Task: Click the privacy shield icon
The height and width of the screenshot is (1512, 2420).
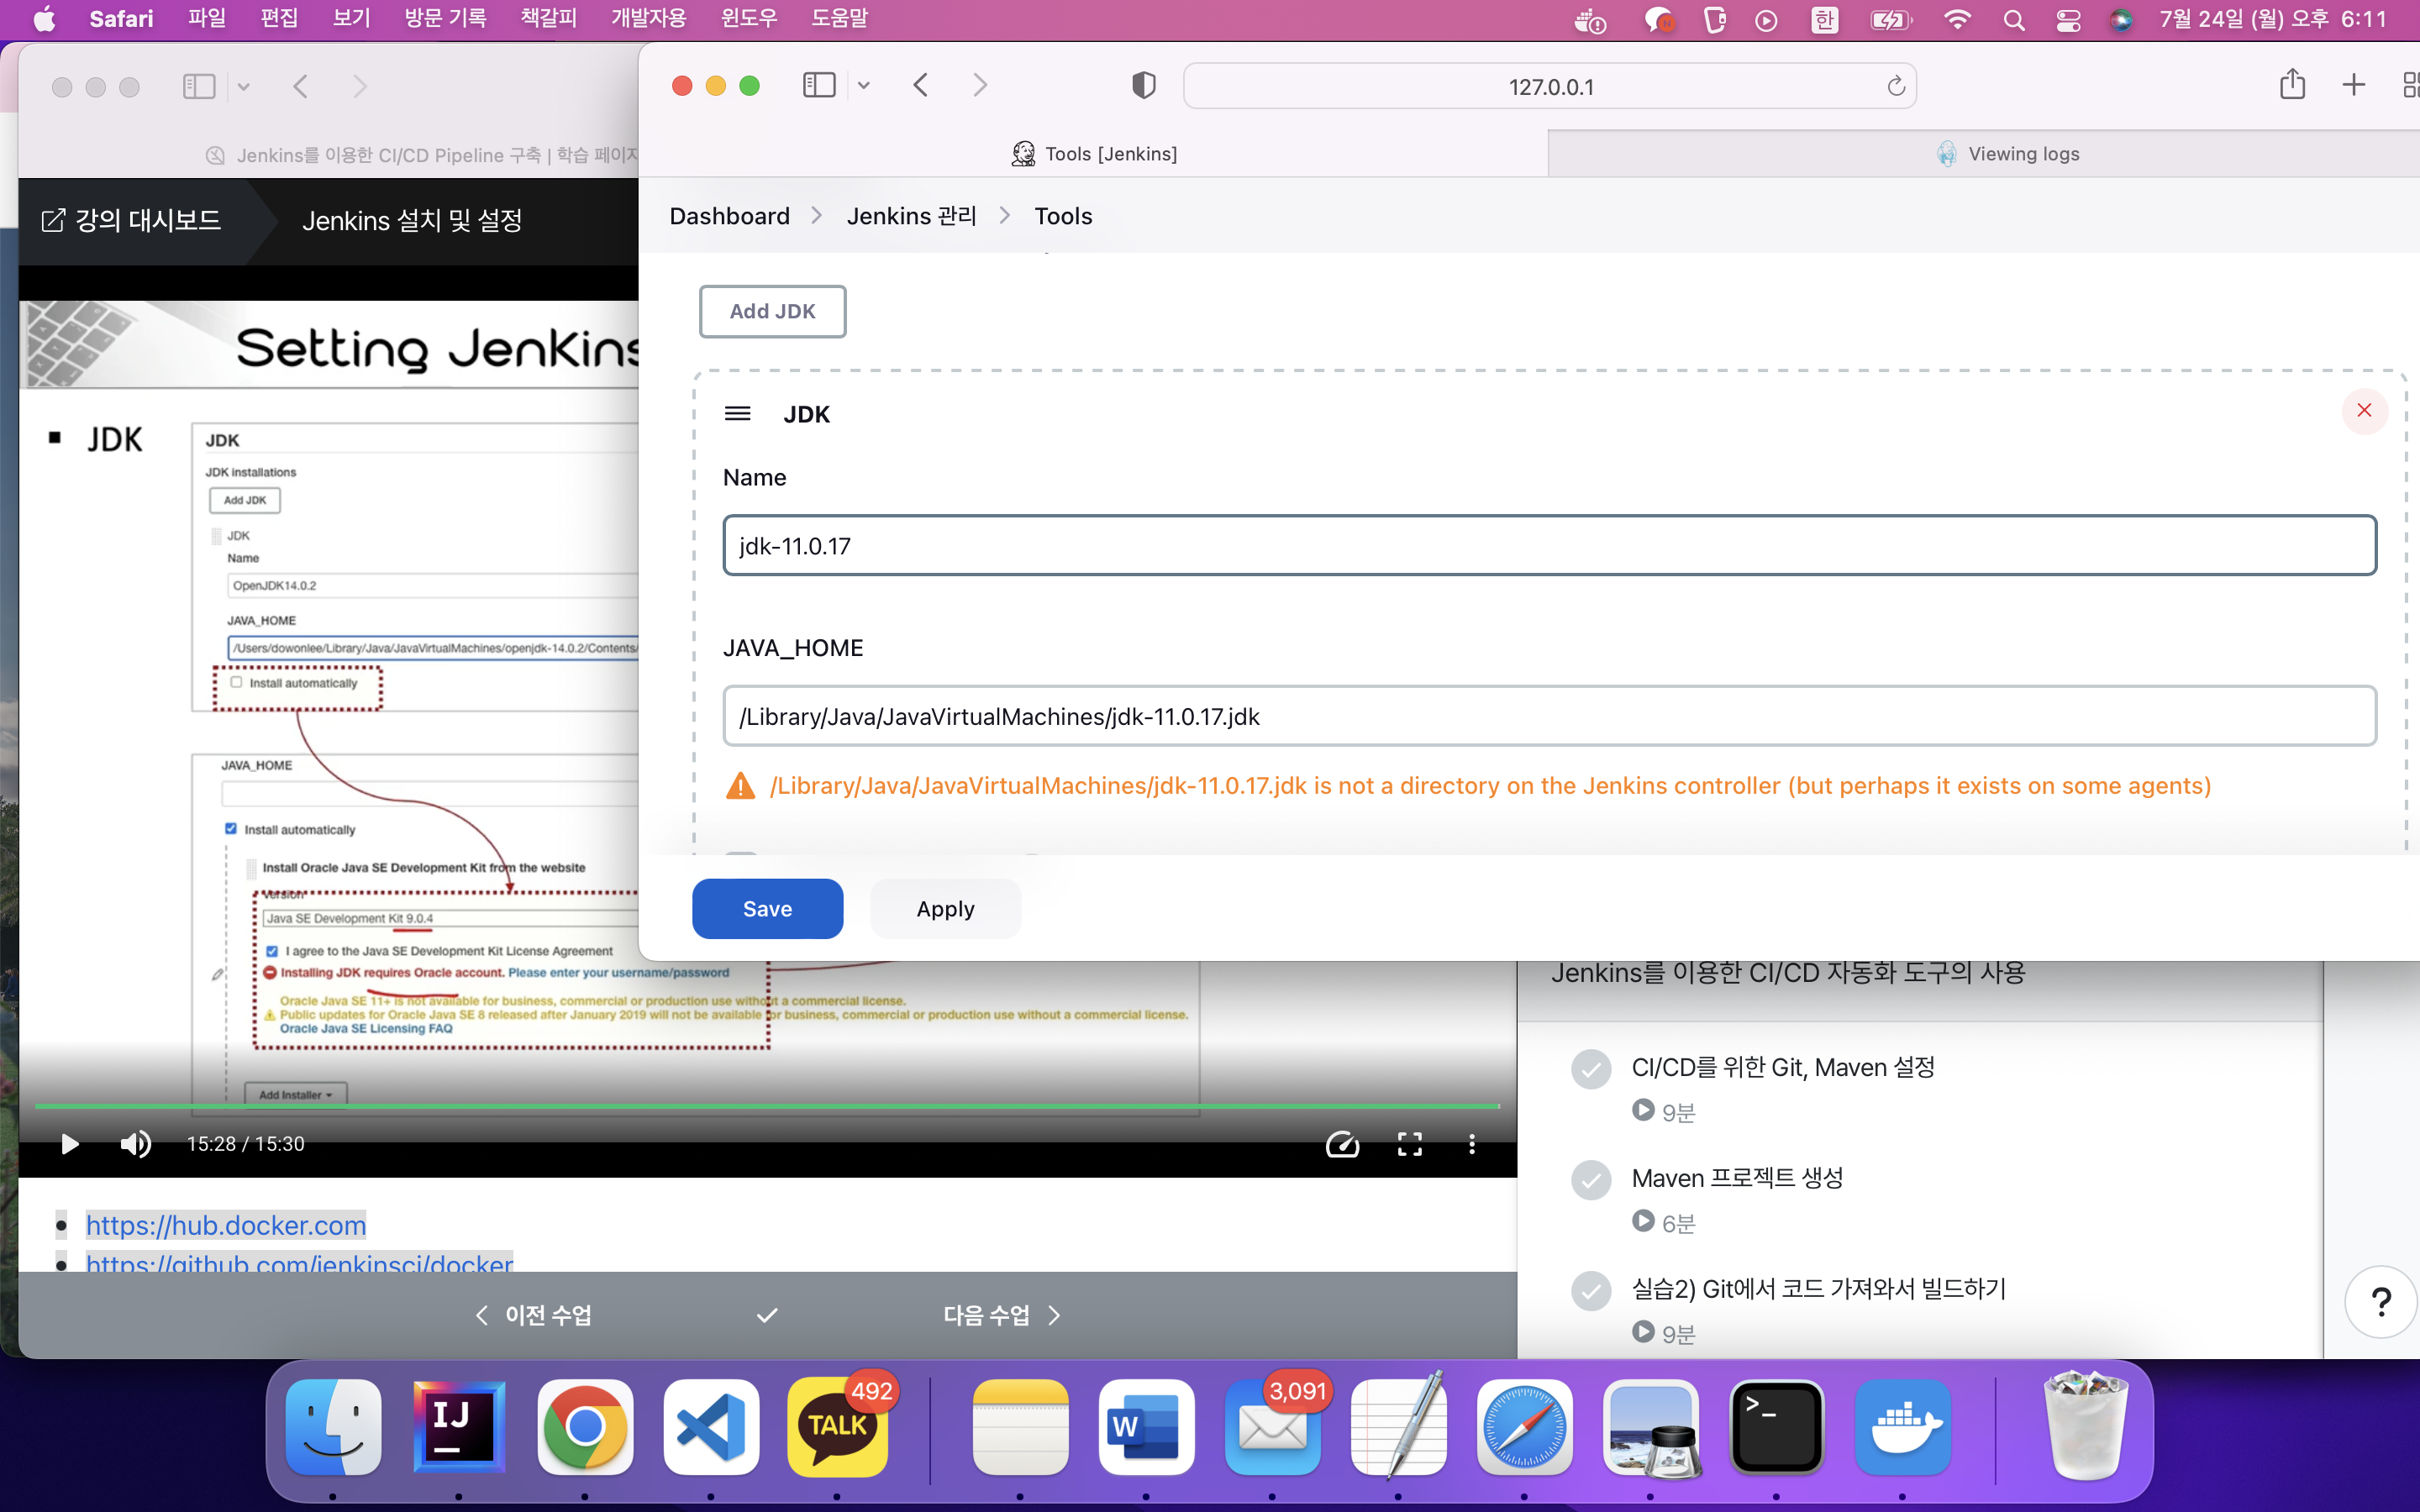Action: click(1144, 86)
